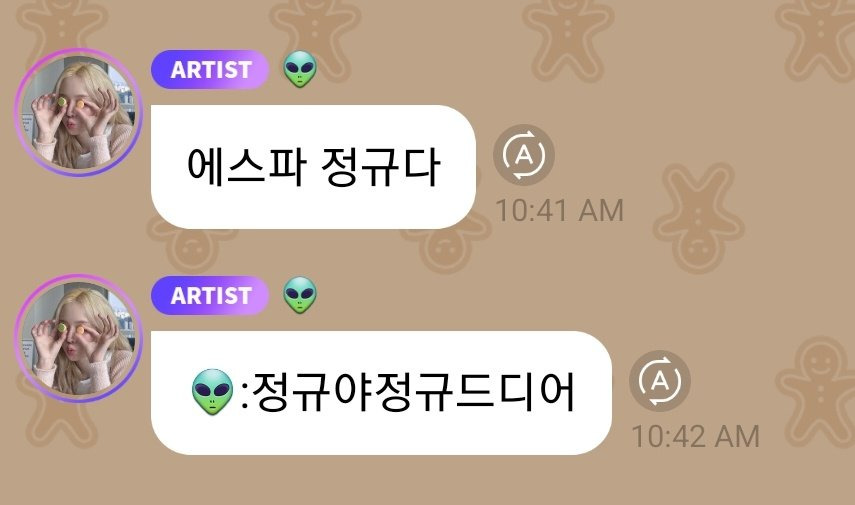Select the '에스파 정규다' message bubble

click(314, 167)
